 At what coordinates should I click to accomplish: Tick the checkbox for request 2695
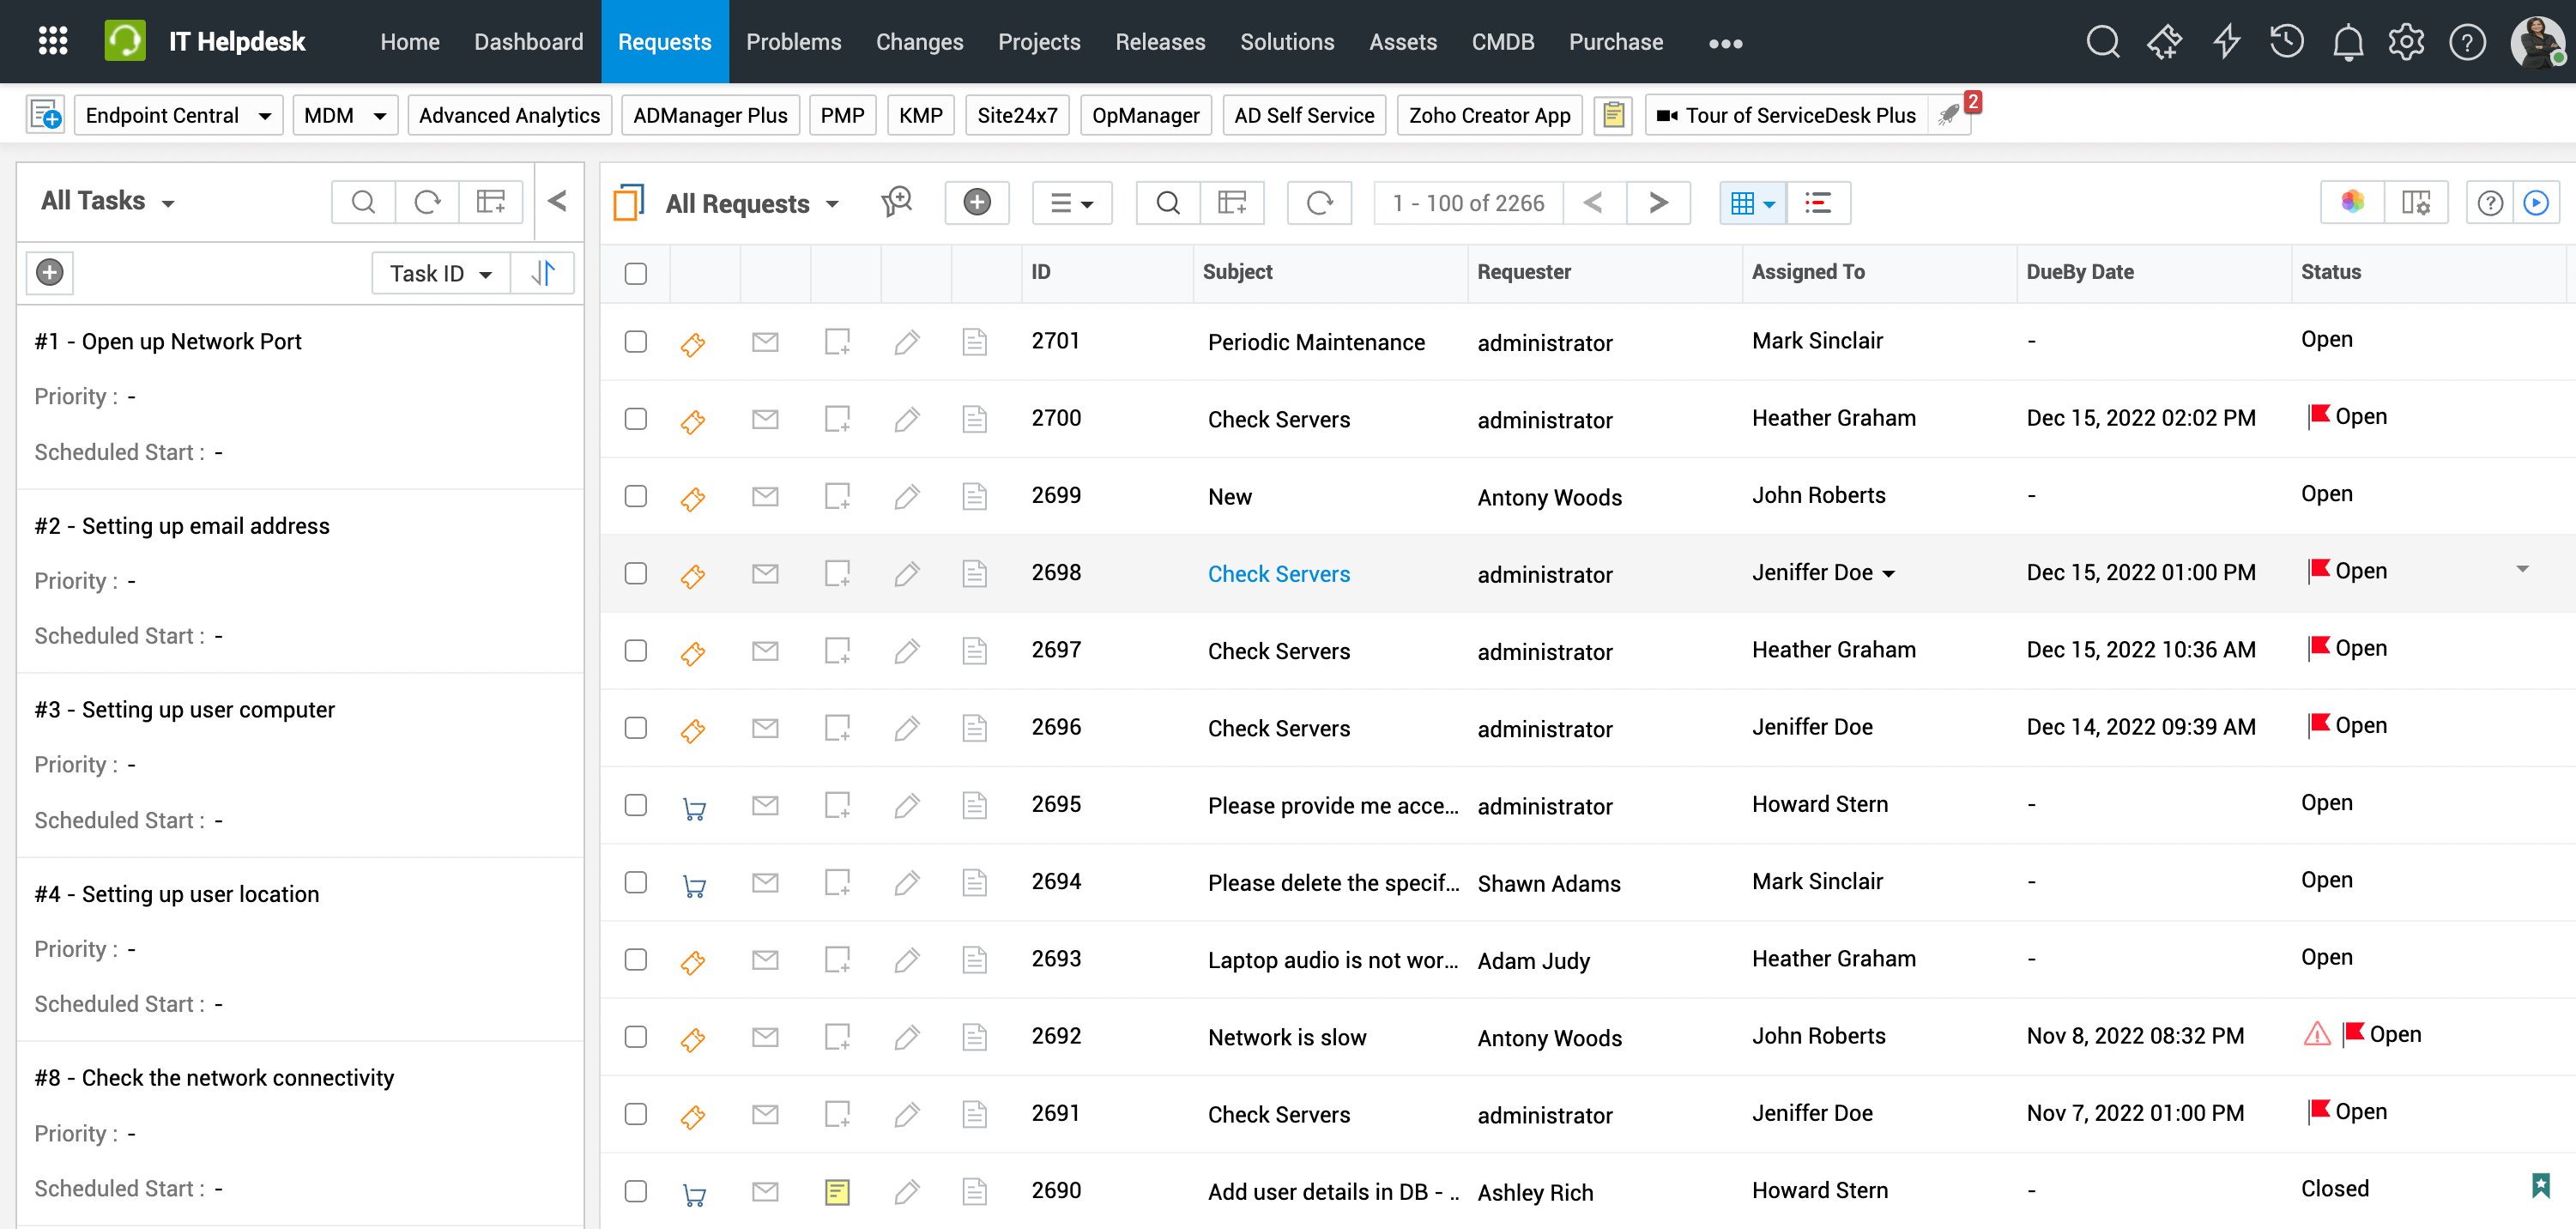click(636, 805)
